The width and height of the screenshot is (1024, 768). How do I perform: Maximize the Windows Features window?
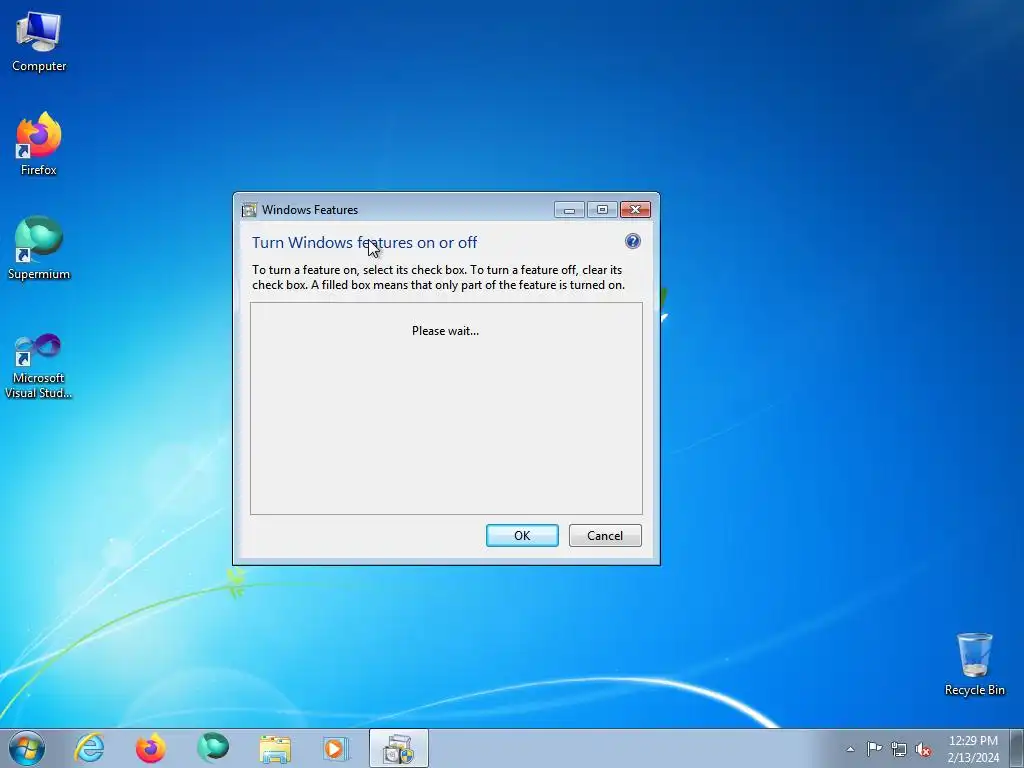(602, 210)
